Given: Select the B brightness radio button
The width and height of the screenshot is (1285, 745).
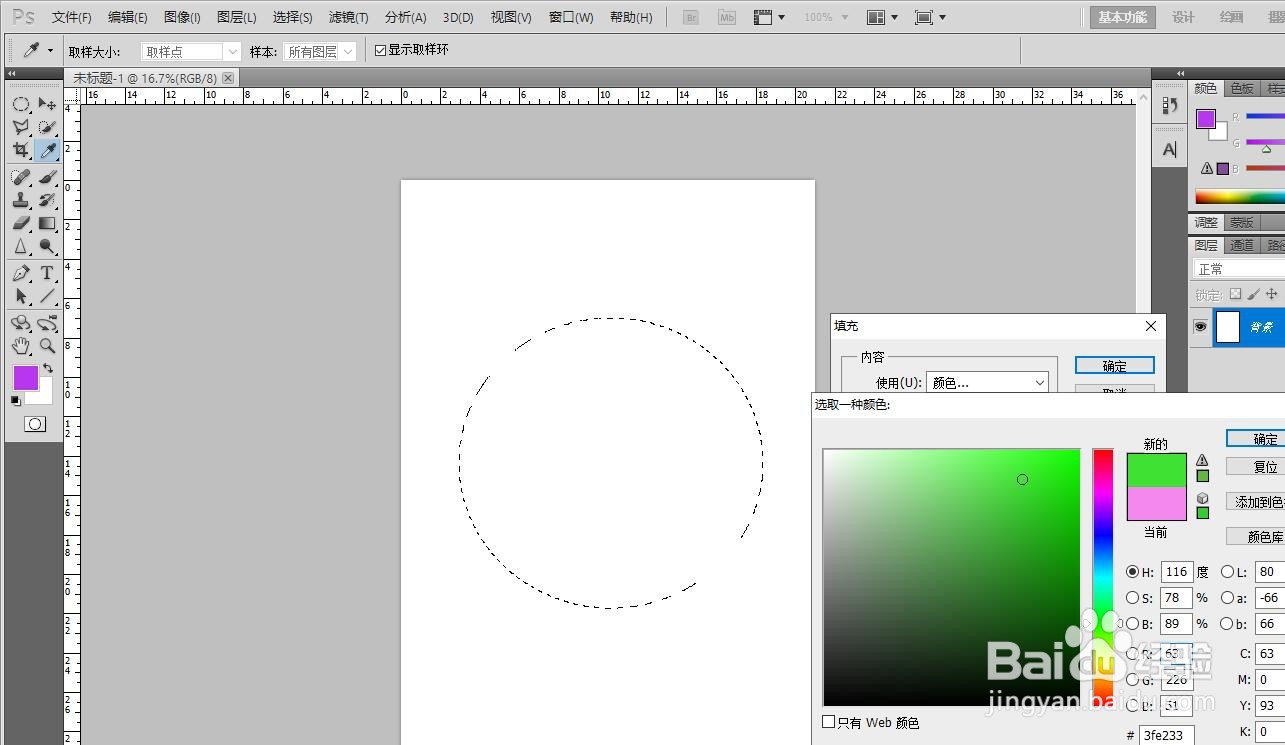Looking at the screenshot, I should tap(1132, 624).
